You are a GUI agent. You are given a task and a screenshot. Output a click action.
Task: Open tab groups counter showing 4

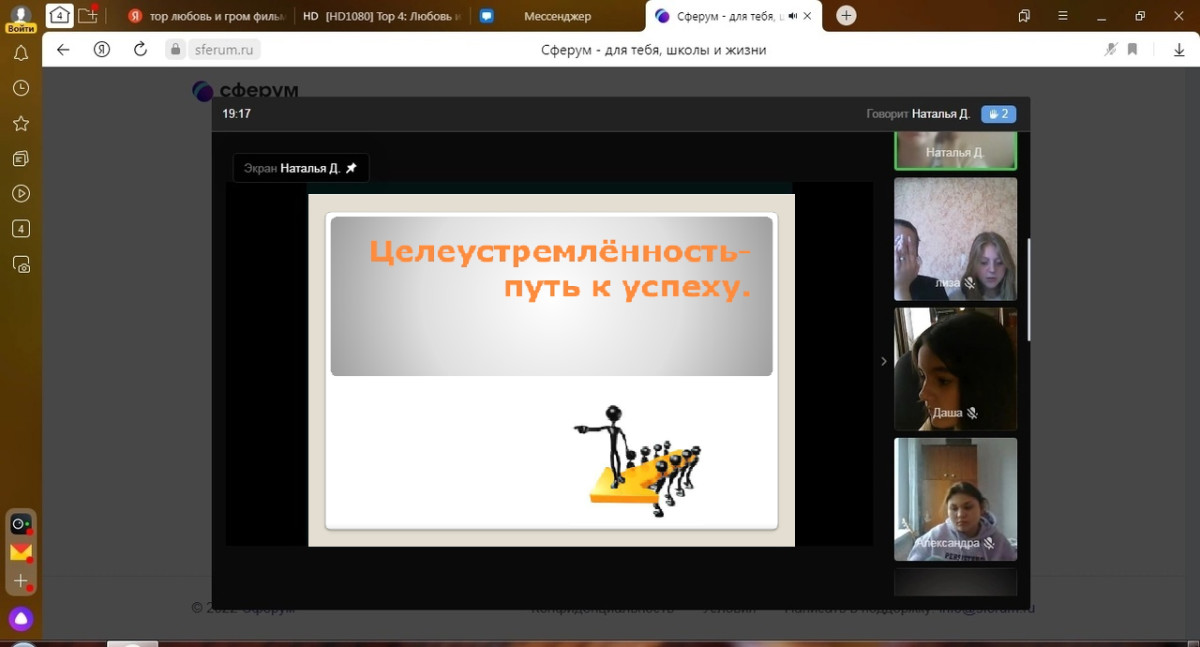point(60,15)
